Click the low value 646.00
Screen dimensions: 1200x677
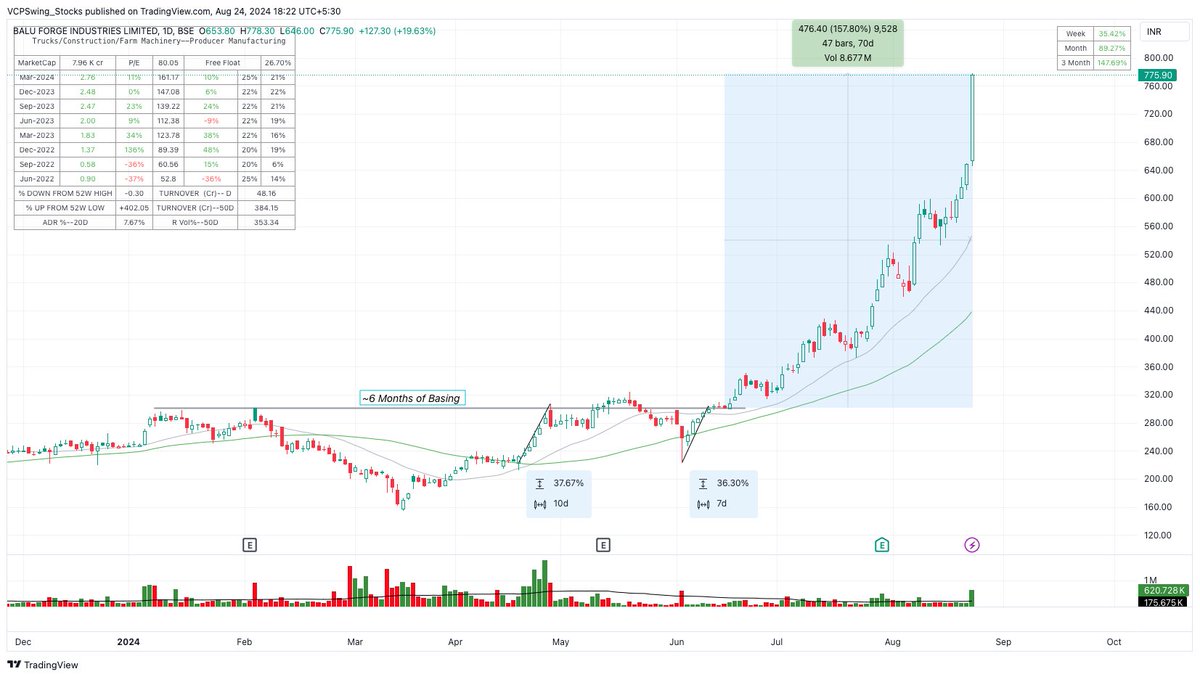(300, 31)
